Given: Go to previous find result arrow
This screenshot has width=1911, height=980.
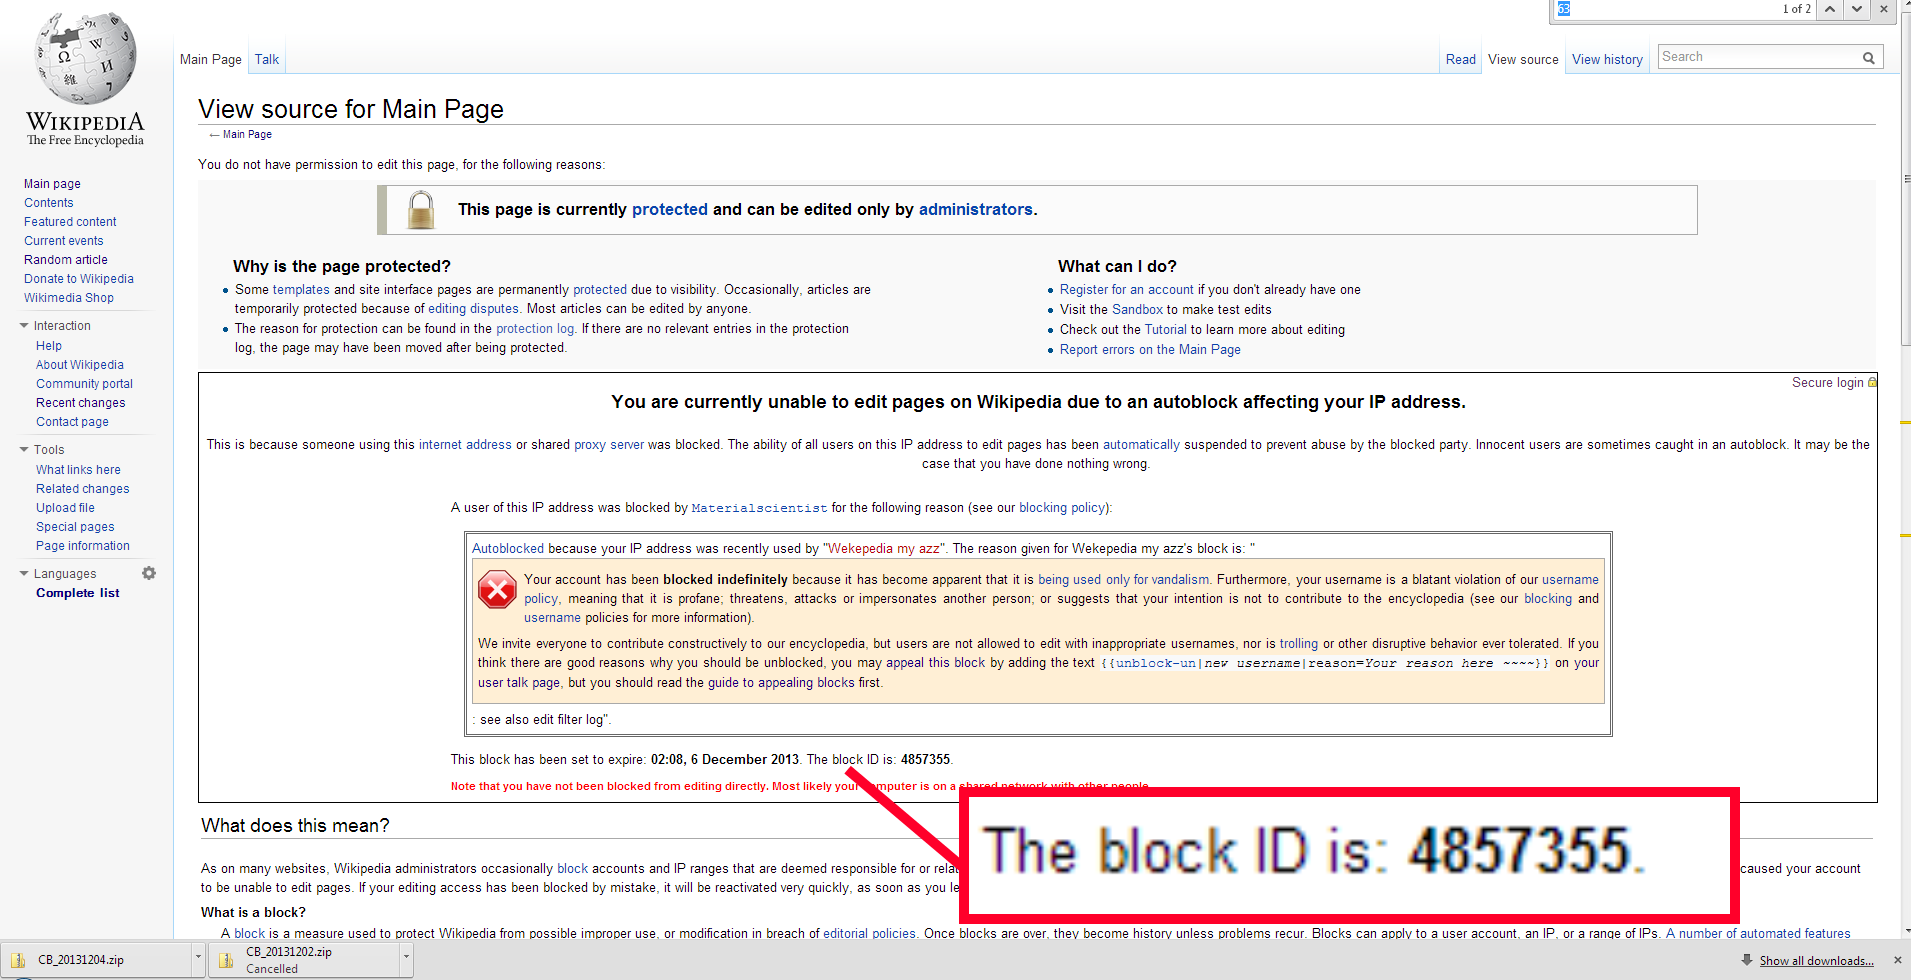Looking at the screenshot, I should click(x=1829, y=9).
